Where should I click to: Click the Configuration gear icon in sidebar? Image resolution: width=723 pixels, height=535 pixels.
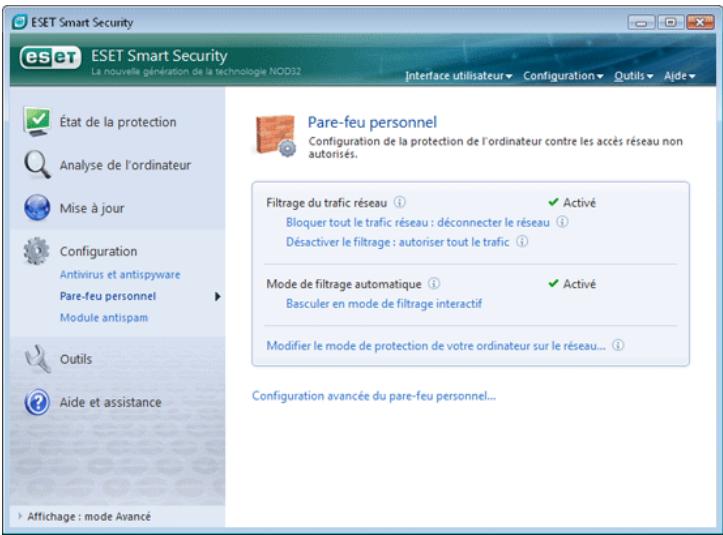click(x=36, y=251)
